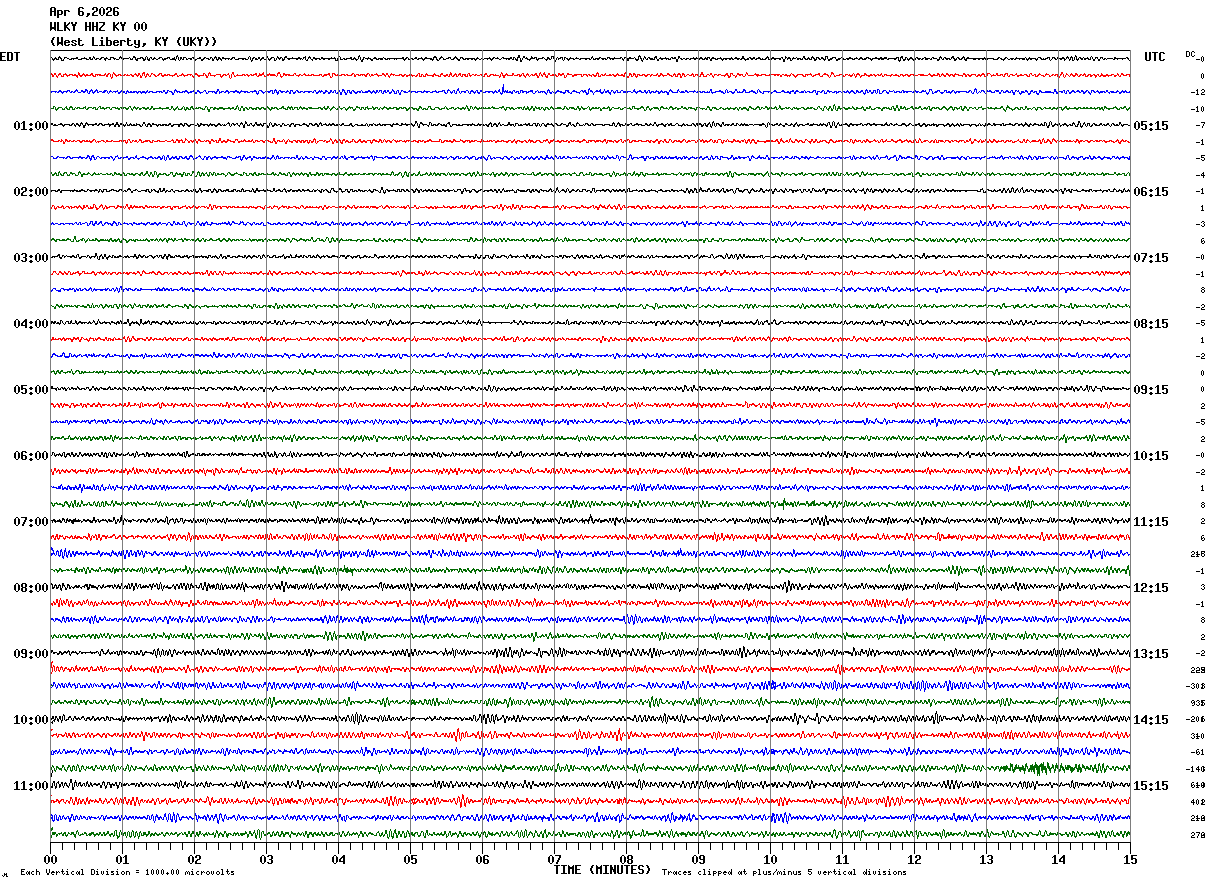Click the date label "Apr 6,2026"

84,12
